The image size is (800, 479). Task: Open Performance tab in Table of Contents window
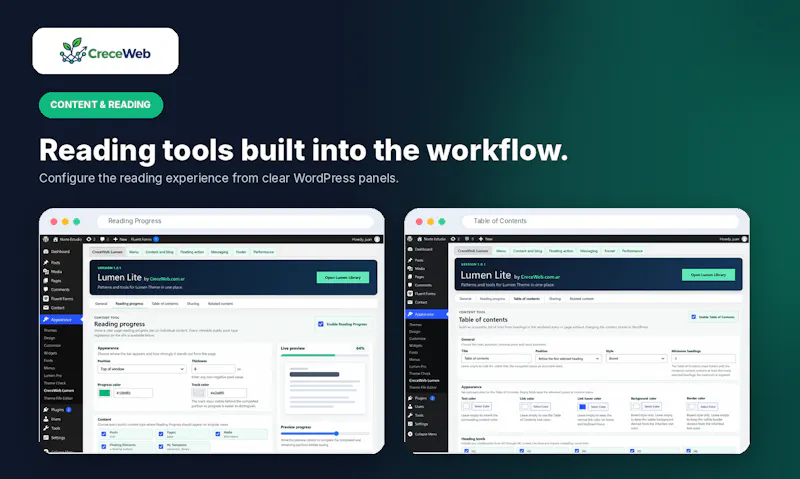(632, 251)
